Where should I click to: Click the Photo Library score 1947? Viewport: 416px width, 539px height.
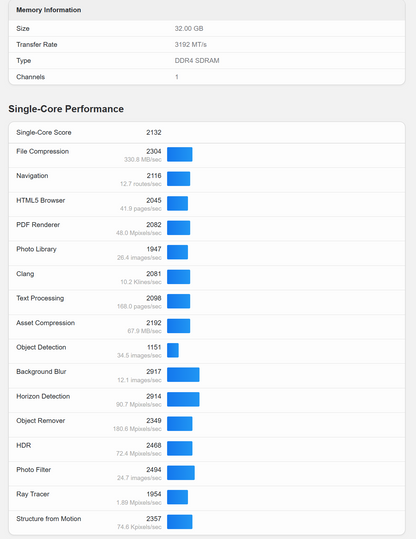[x=154, y=249]
